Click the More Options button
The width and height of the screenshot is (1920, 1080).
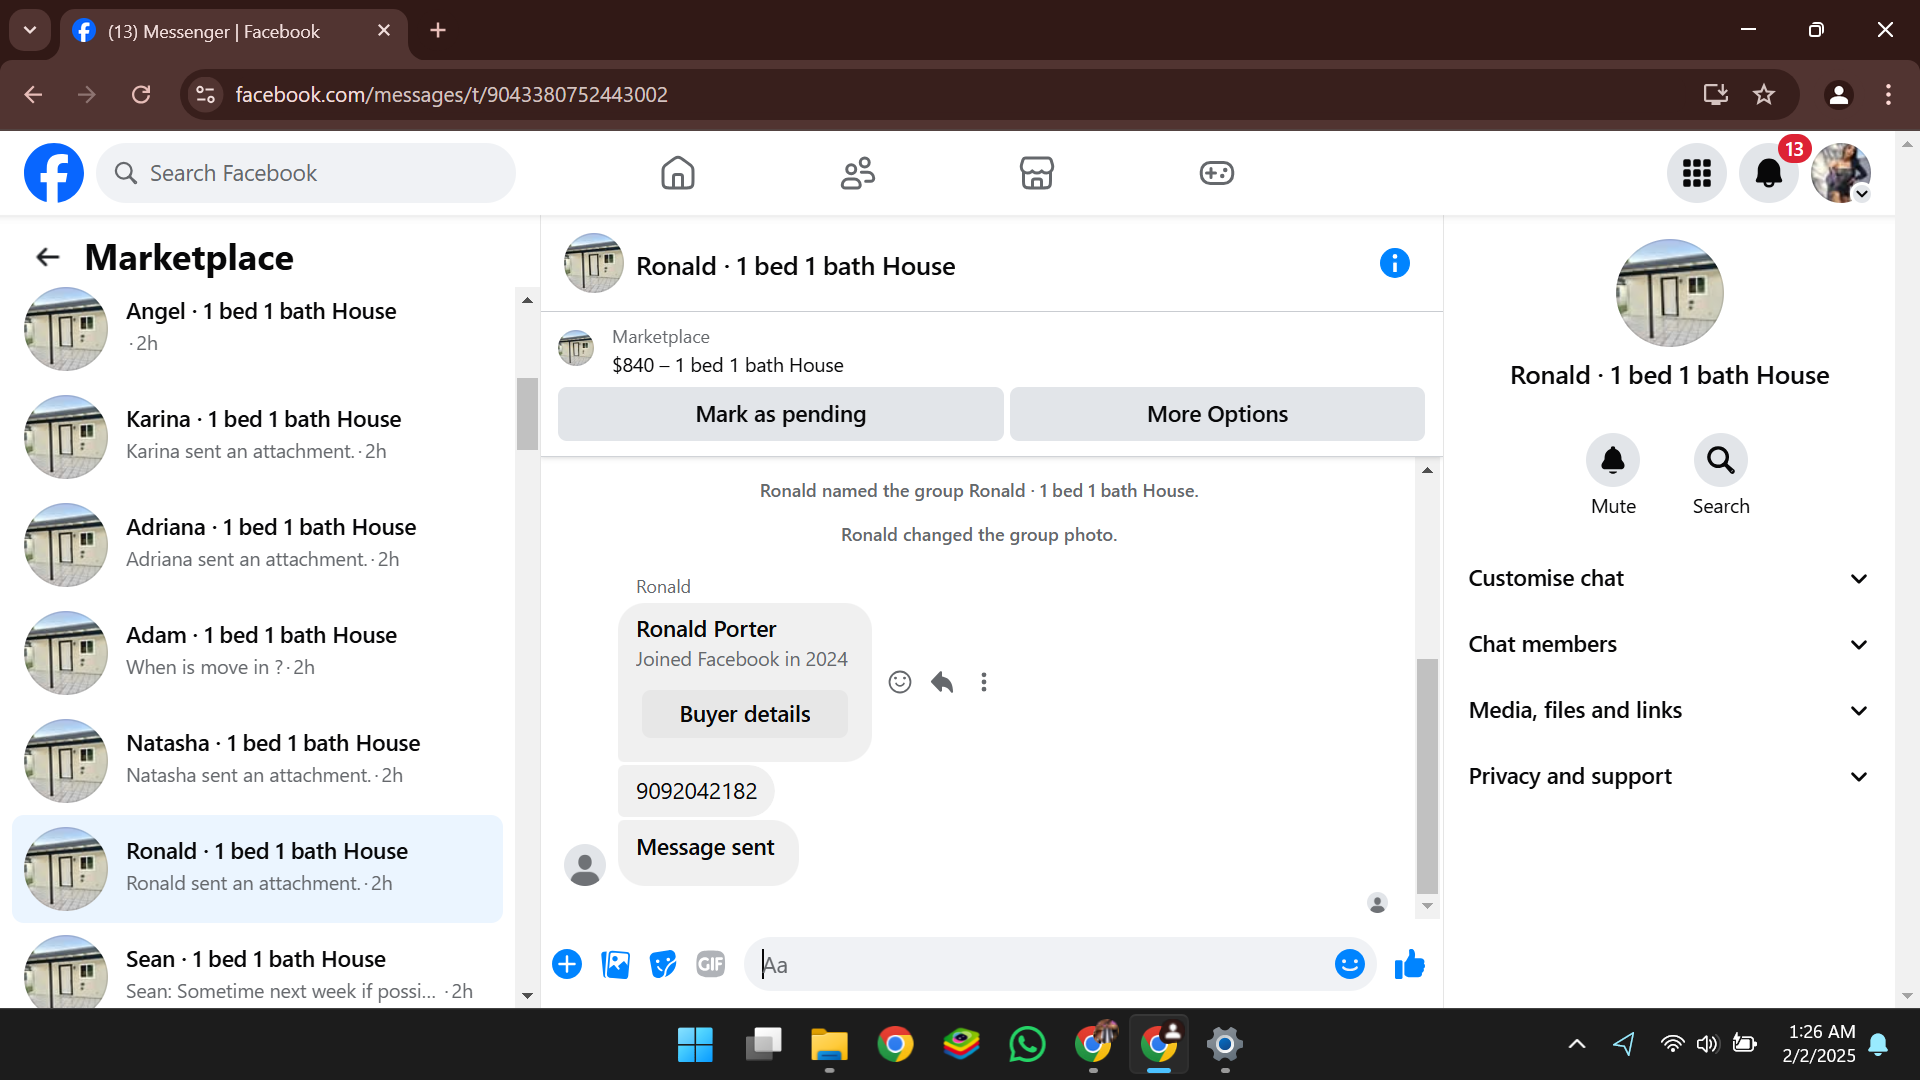pos(1216,414)
